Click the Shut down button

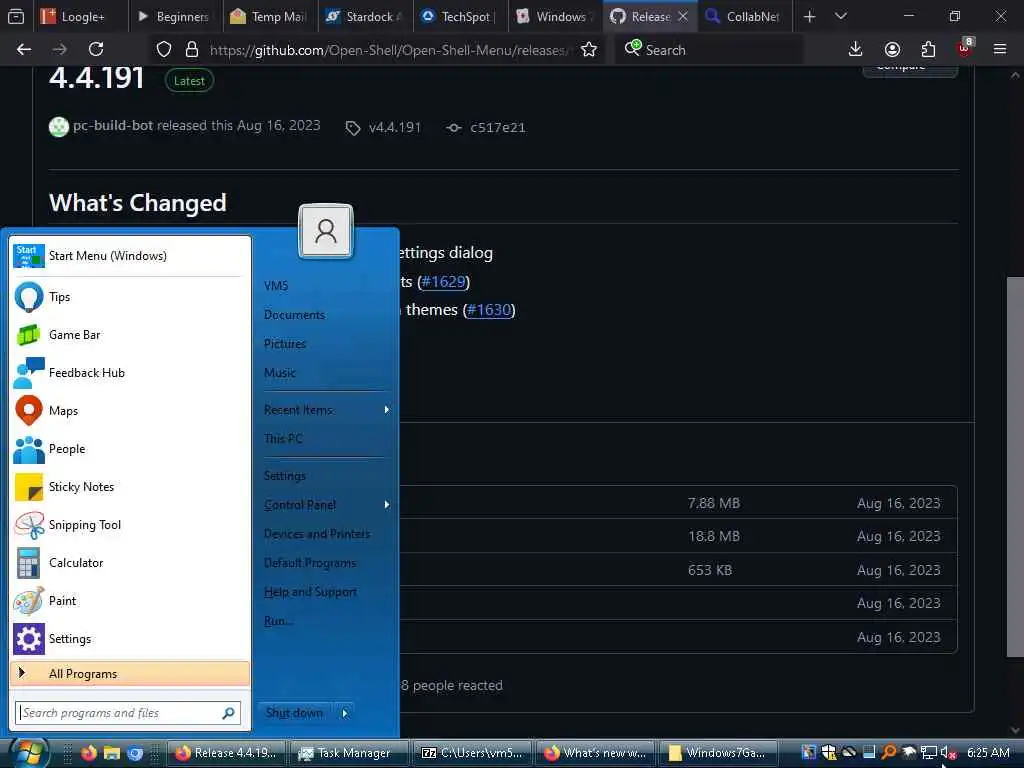pyautogui.click(x=295, y=713)
